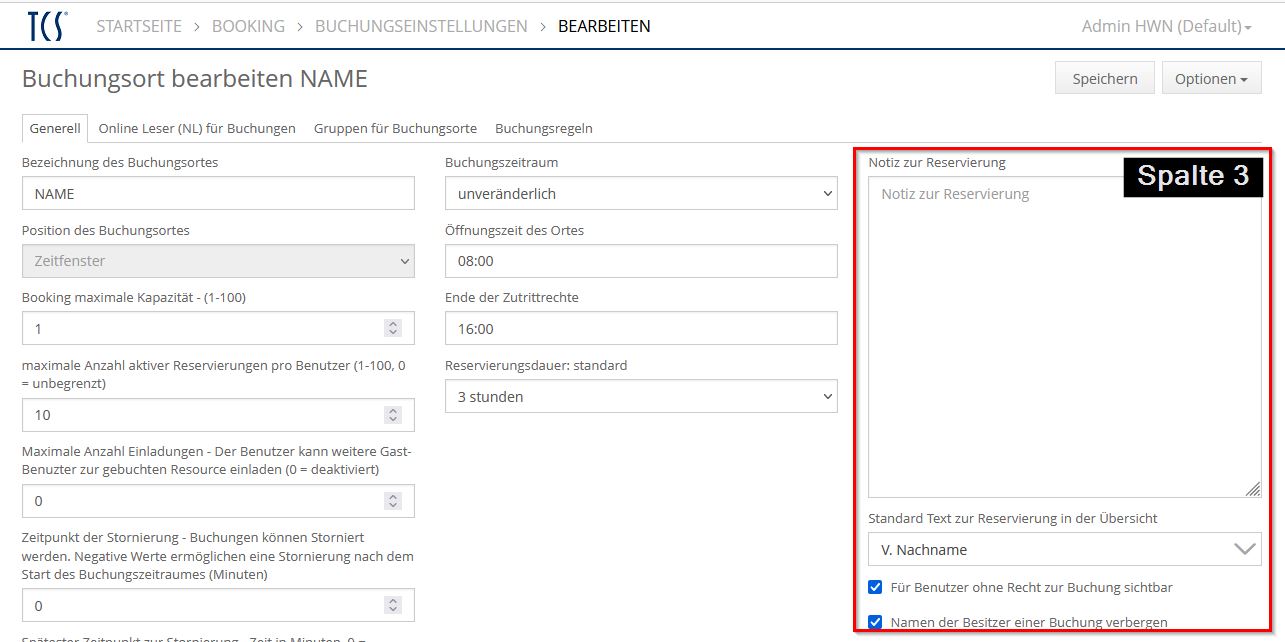Open the Optionen dropdown menu
1285x642 pixels.
pos(1211,79)
